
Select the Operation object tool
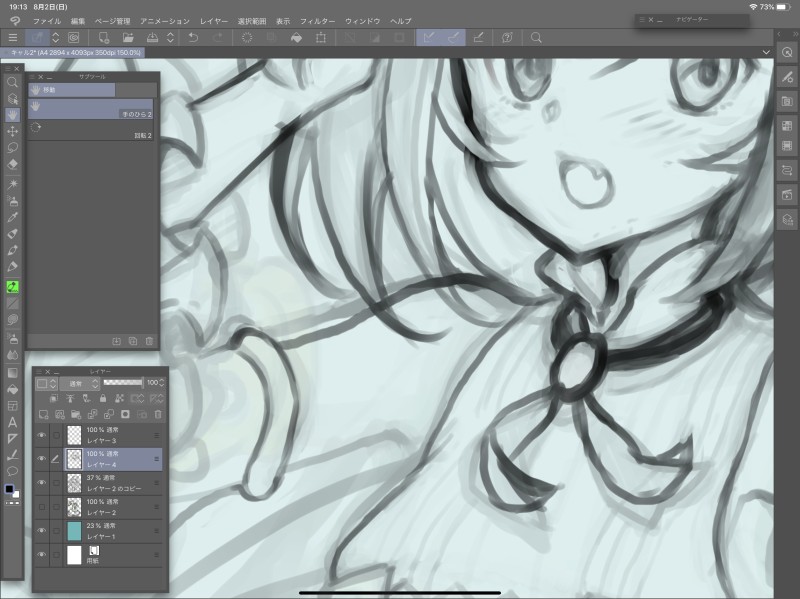click(12, 98)
